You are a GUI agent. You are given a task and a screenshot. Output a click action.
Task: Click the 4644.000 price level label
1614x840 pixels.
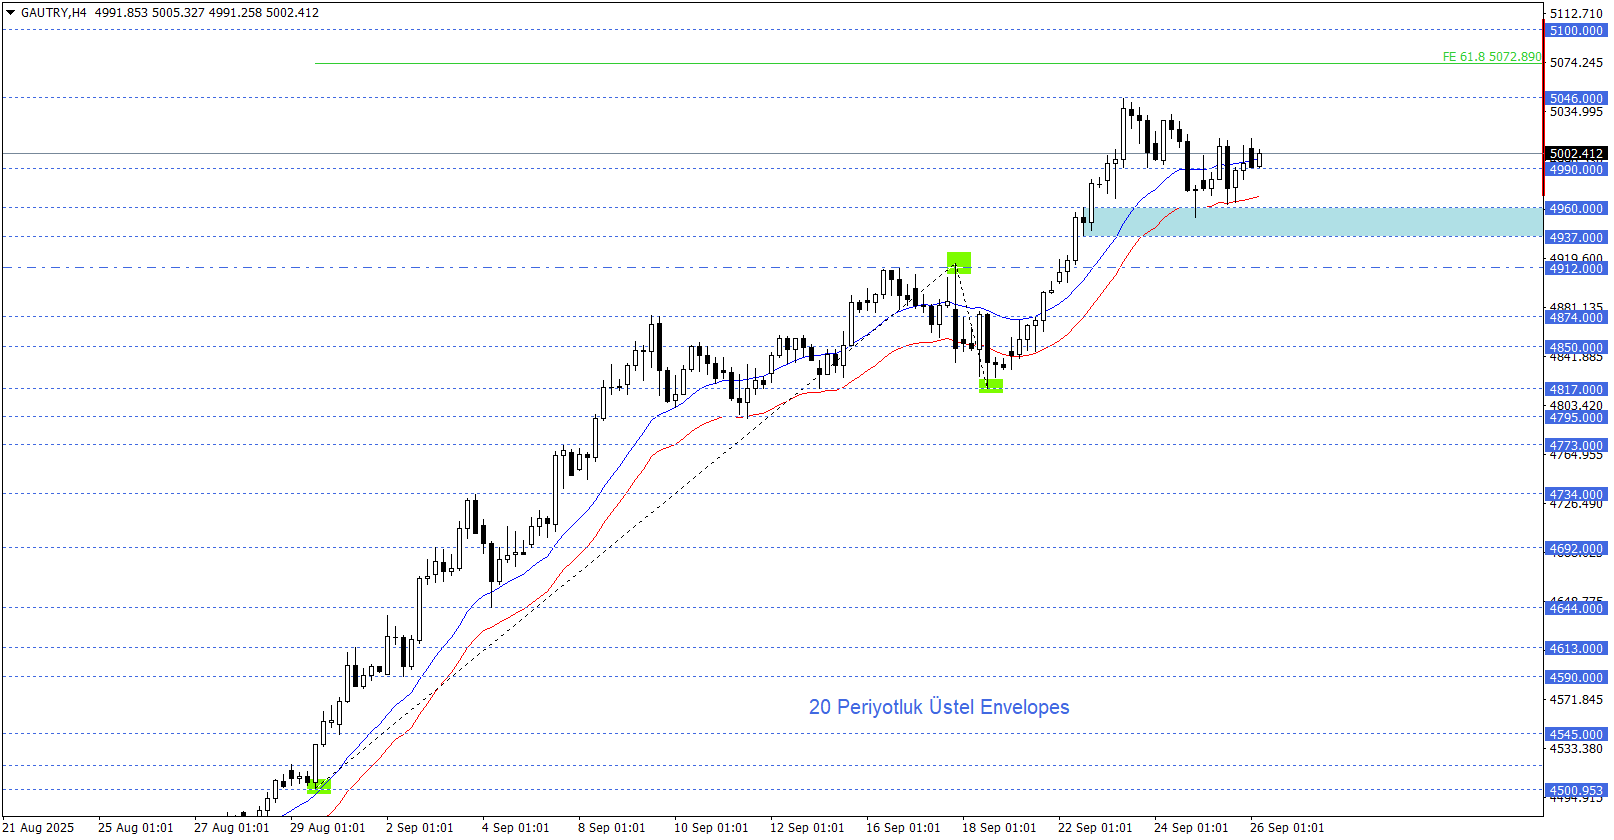coord(1576,609)
